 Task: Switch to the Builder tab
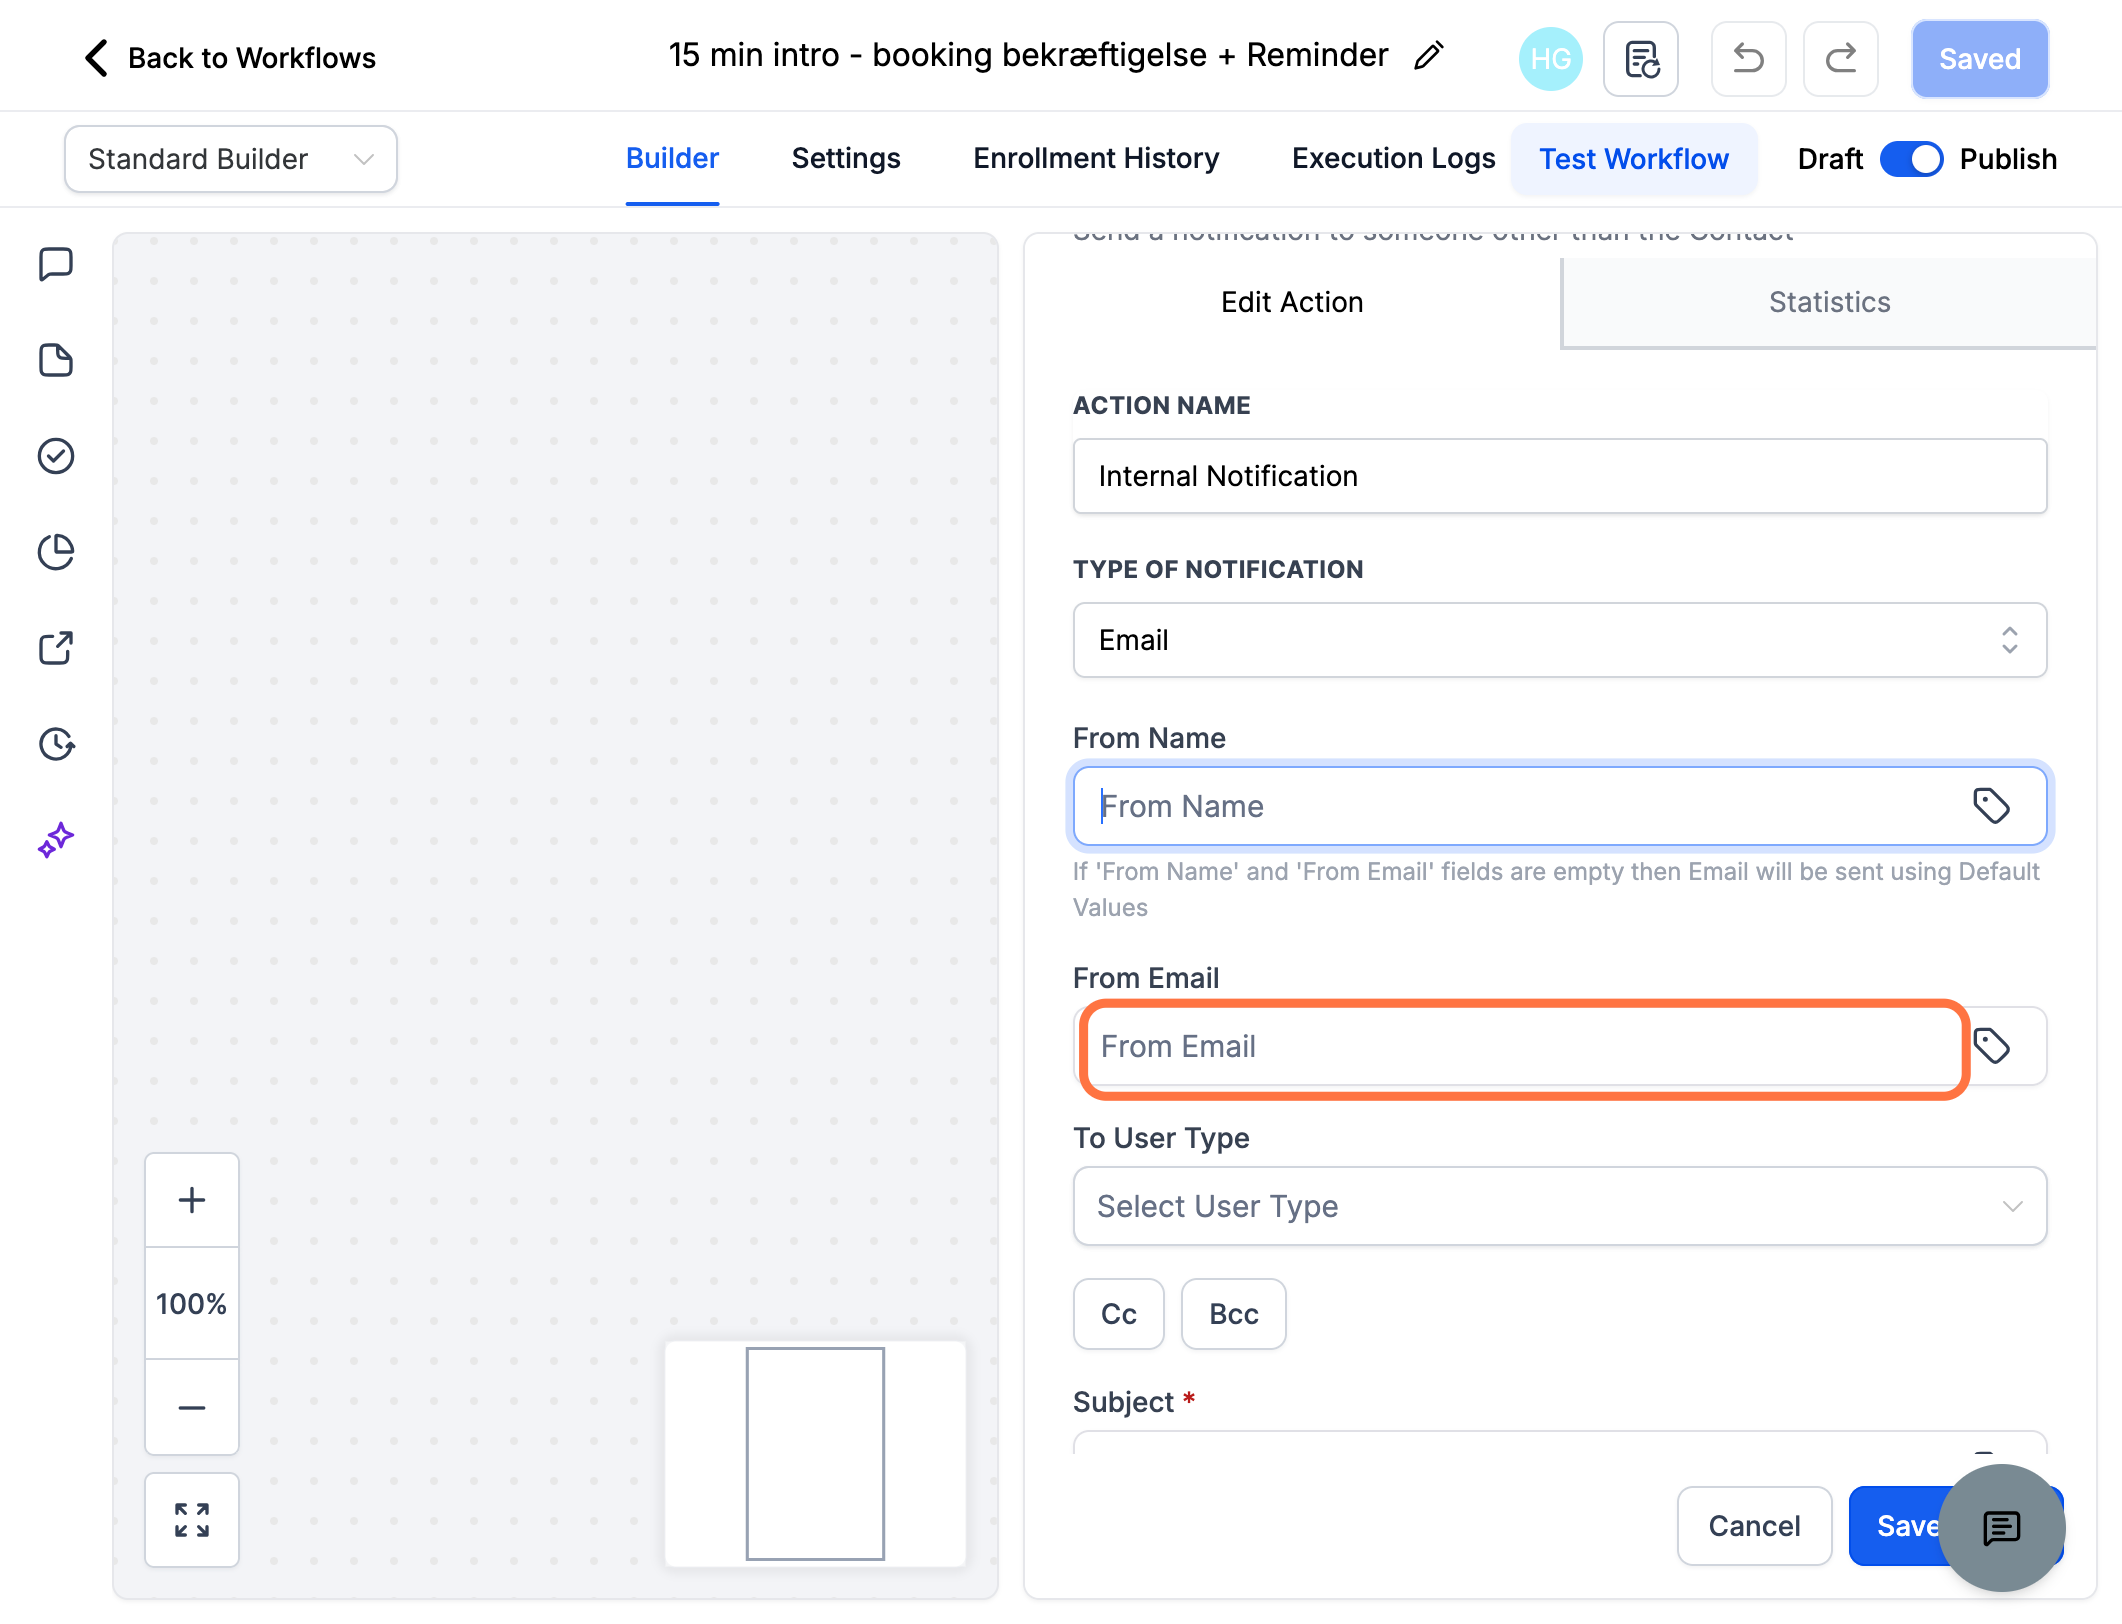pyautogui.click(x=672, y=159)
